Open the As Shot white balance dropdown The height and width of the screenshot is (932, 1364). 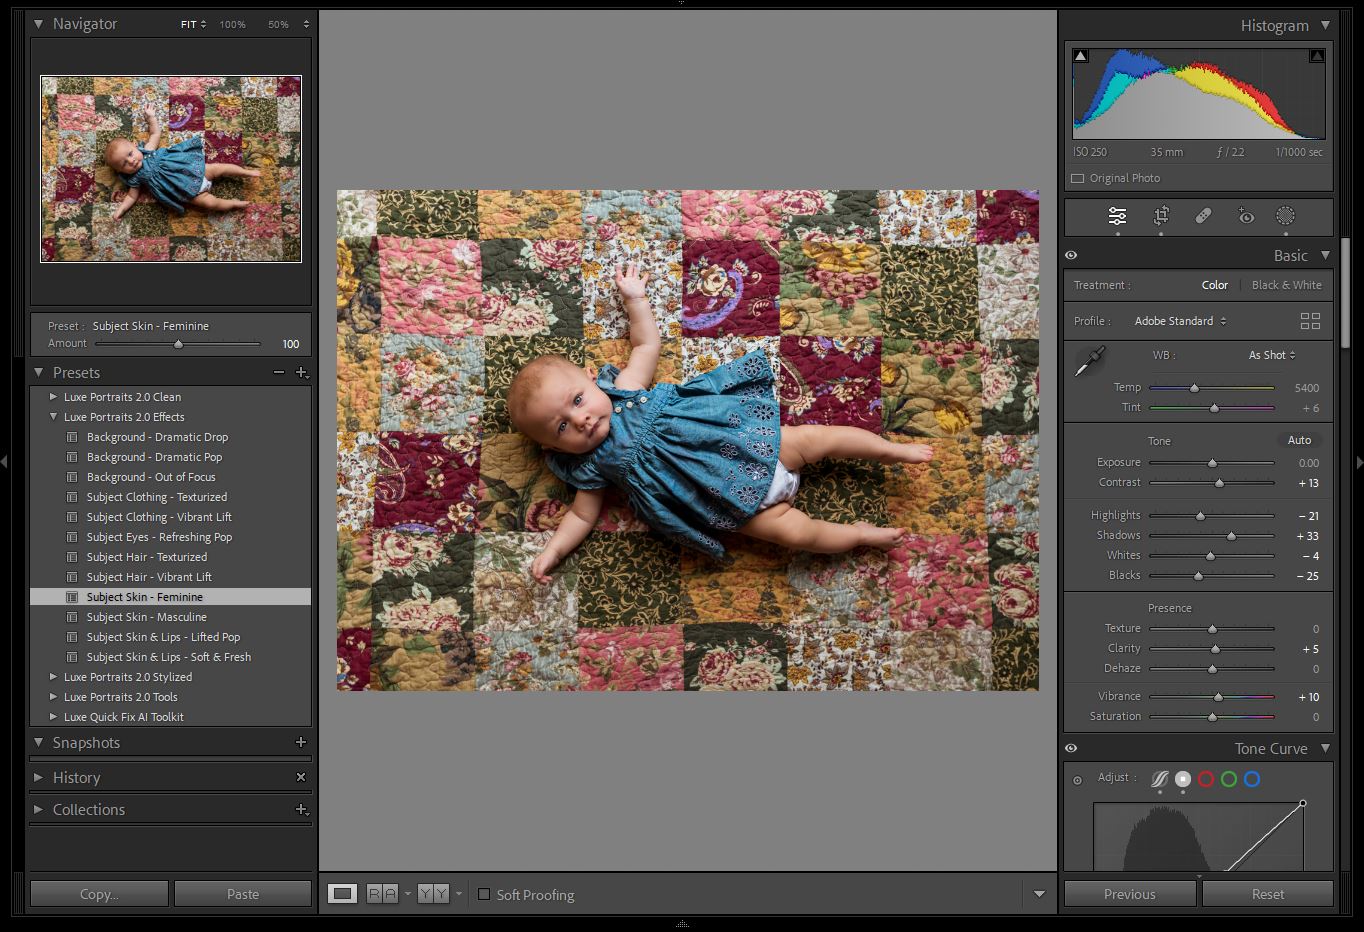click(1270, 354)
